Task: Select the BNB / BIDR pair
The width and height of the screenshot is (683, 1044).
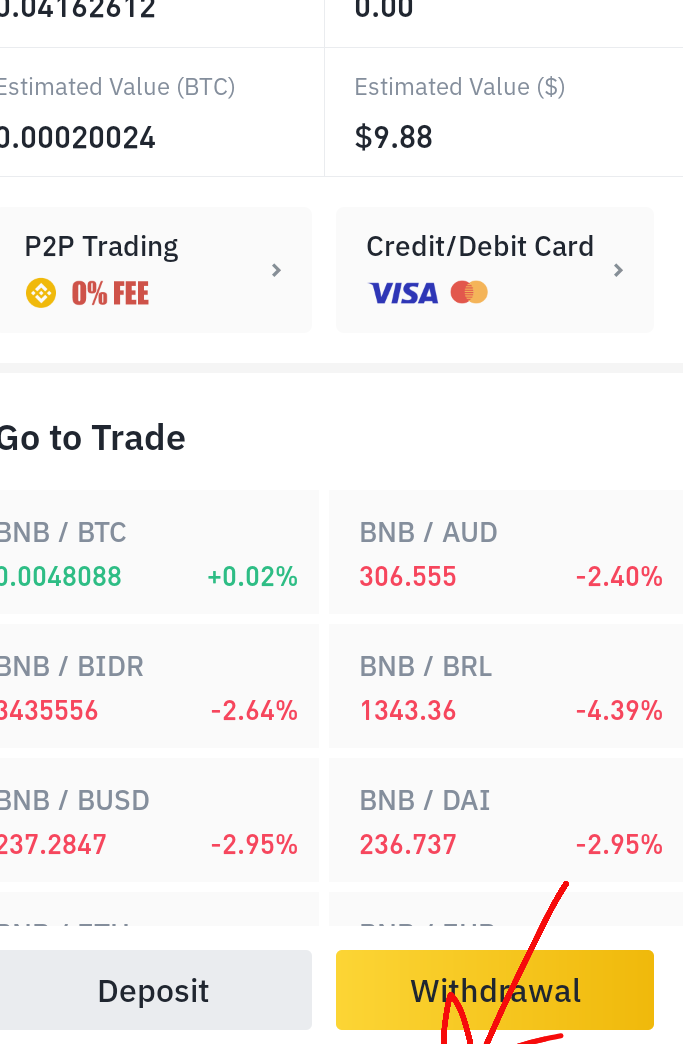Action: click(158, 686)
